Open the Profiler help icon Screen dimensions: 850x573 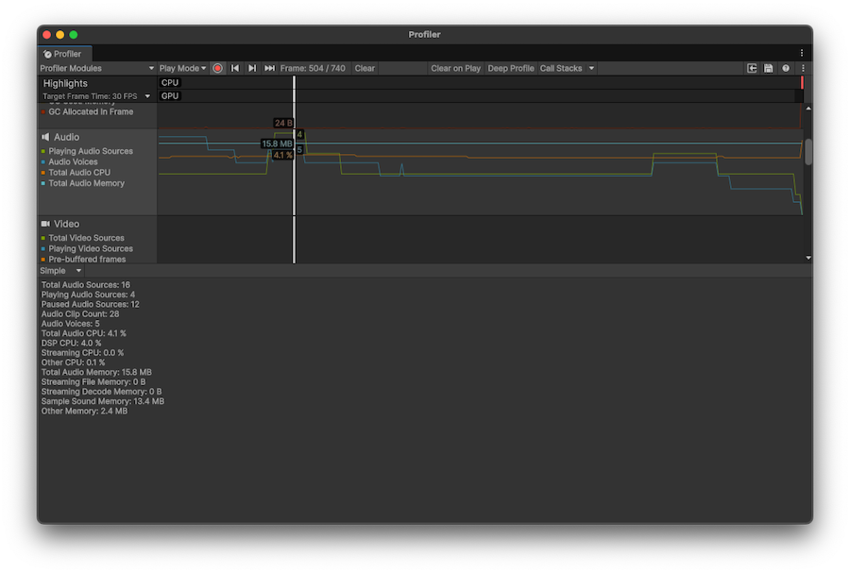point(785,68)
